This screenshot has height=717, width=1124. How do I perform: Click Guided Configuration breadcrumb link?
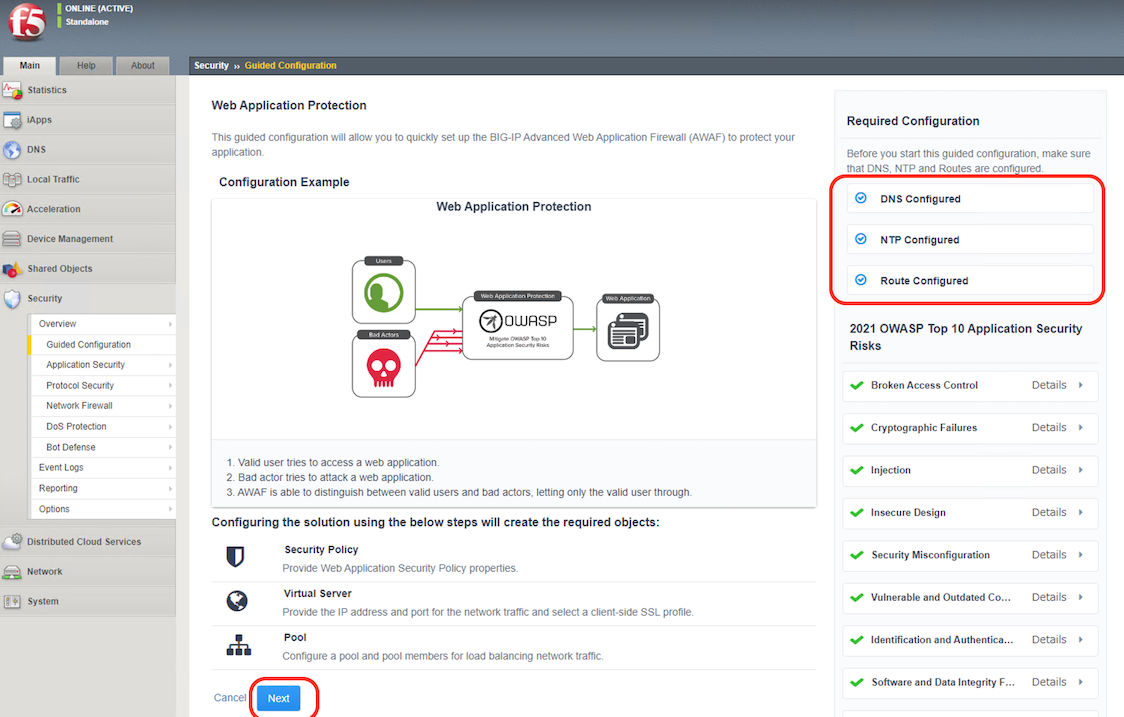pos(290,65)
